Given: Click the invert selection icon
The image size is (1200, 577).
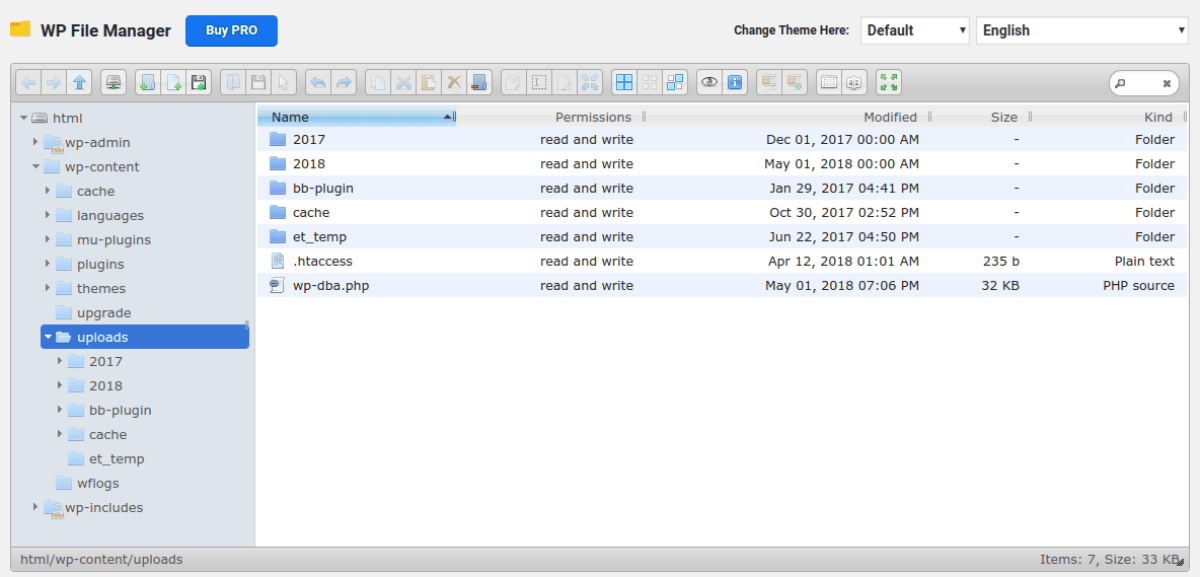Looking at the screenshot, I should pyautogui.click(x=674, y=83).
